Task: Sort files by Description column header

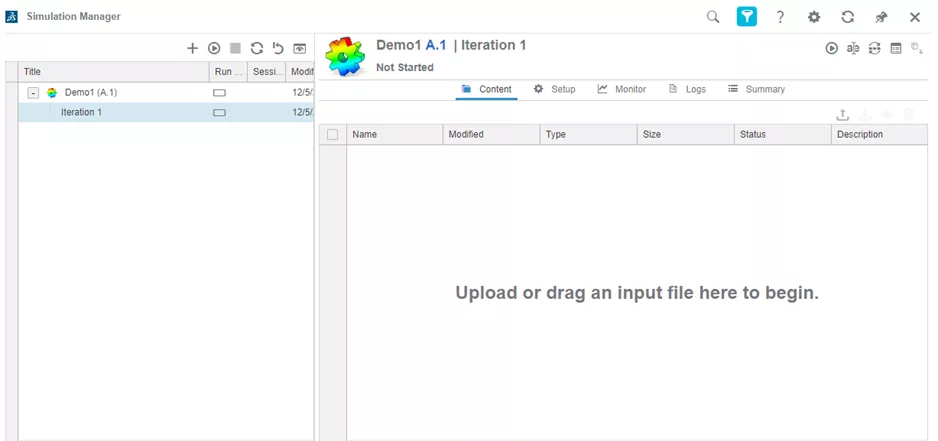Action: point(879,135)
